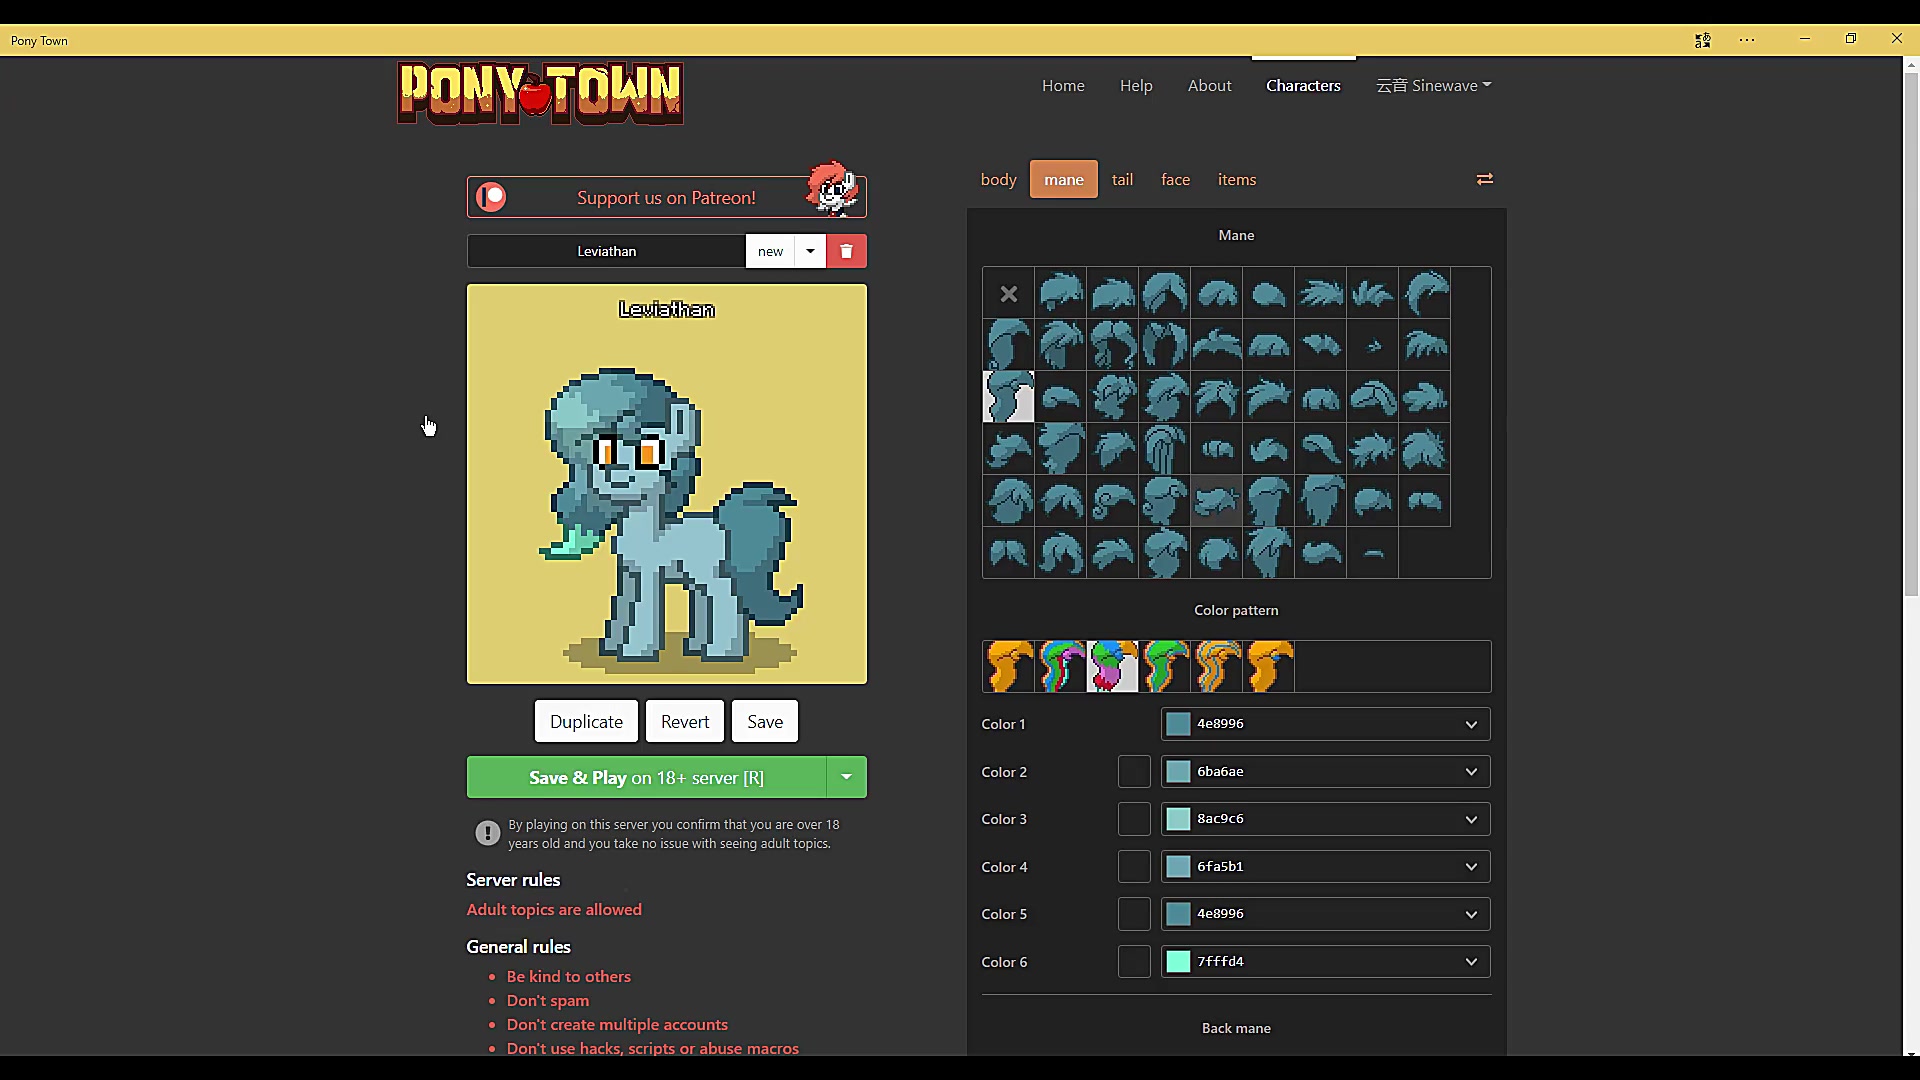Choose the fifth striped color pattern
1920x1080 pixels.
coord(1217,667)
